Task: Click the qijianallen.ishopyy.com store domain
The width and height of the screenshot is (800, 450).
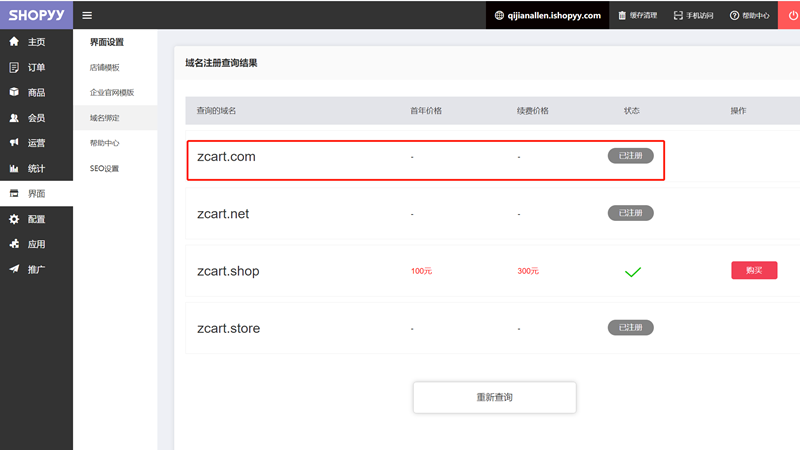Action: [548, 15]
